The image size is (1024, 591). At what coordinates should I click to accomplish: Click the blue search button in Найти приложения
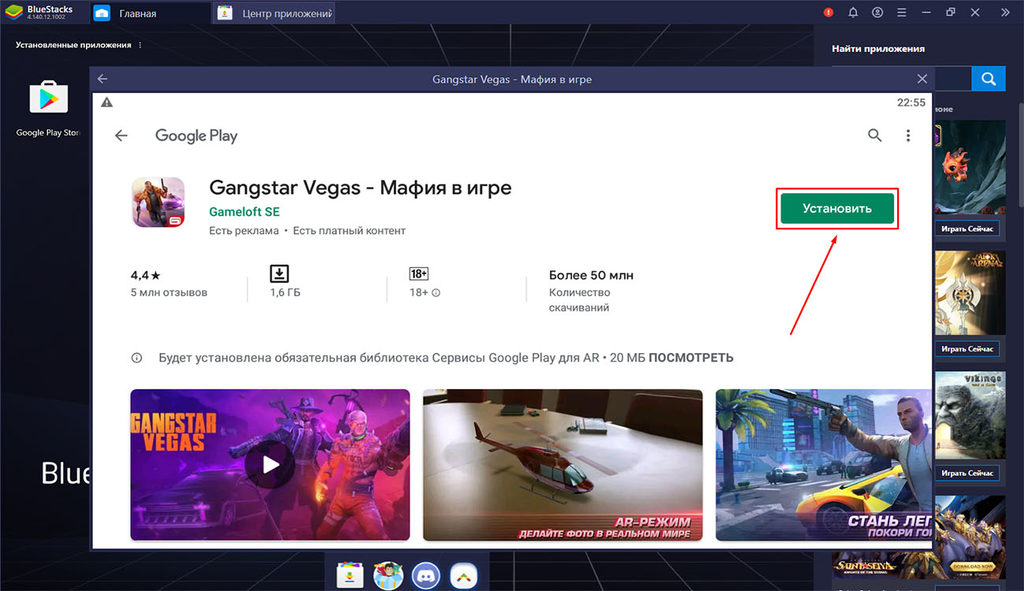[989, 79]
